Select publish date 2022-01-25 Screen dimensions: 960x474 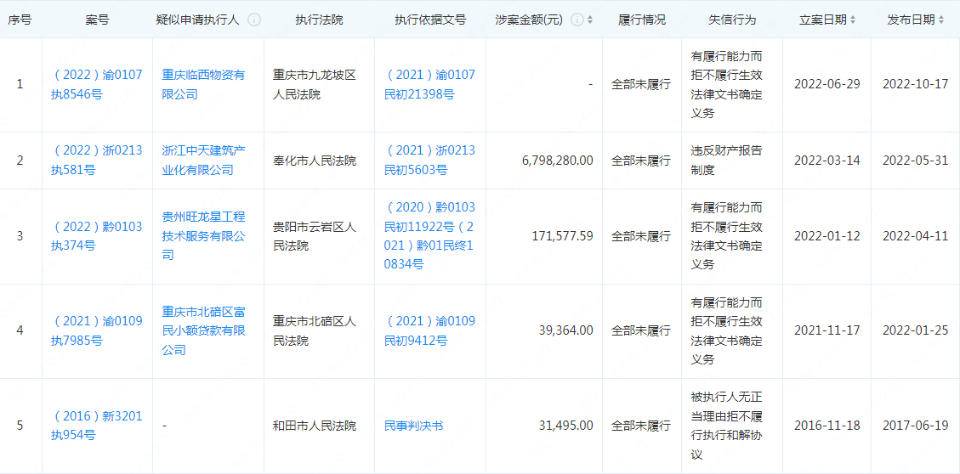coord(915,331)
